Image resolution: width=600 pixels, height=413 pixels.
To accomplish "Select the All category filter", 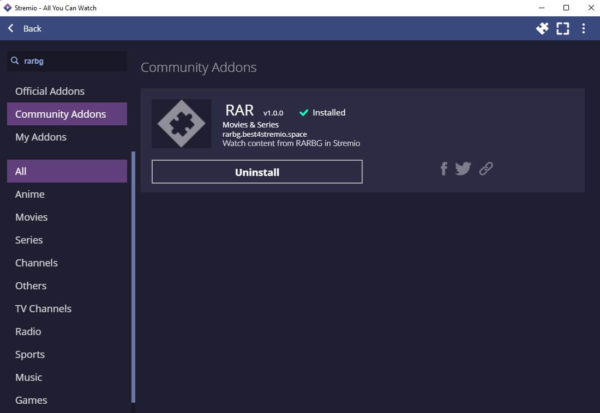I will pos(67,171).
